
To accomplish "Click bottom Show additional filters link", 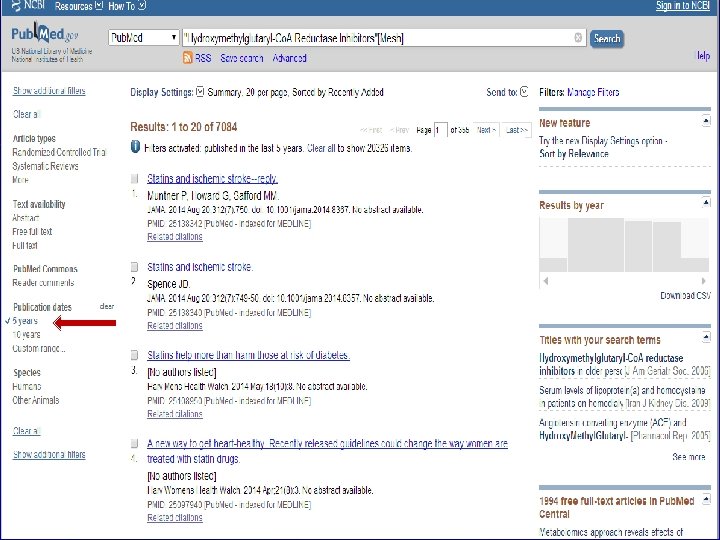I will tap(49, 454).
